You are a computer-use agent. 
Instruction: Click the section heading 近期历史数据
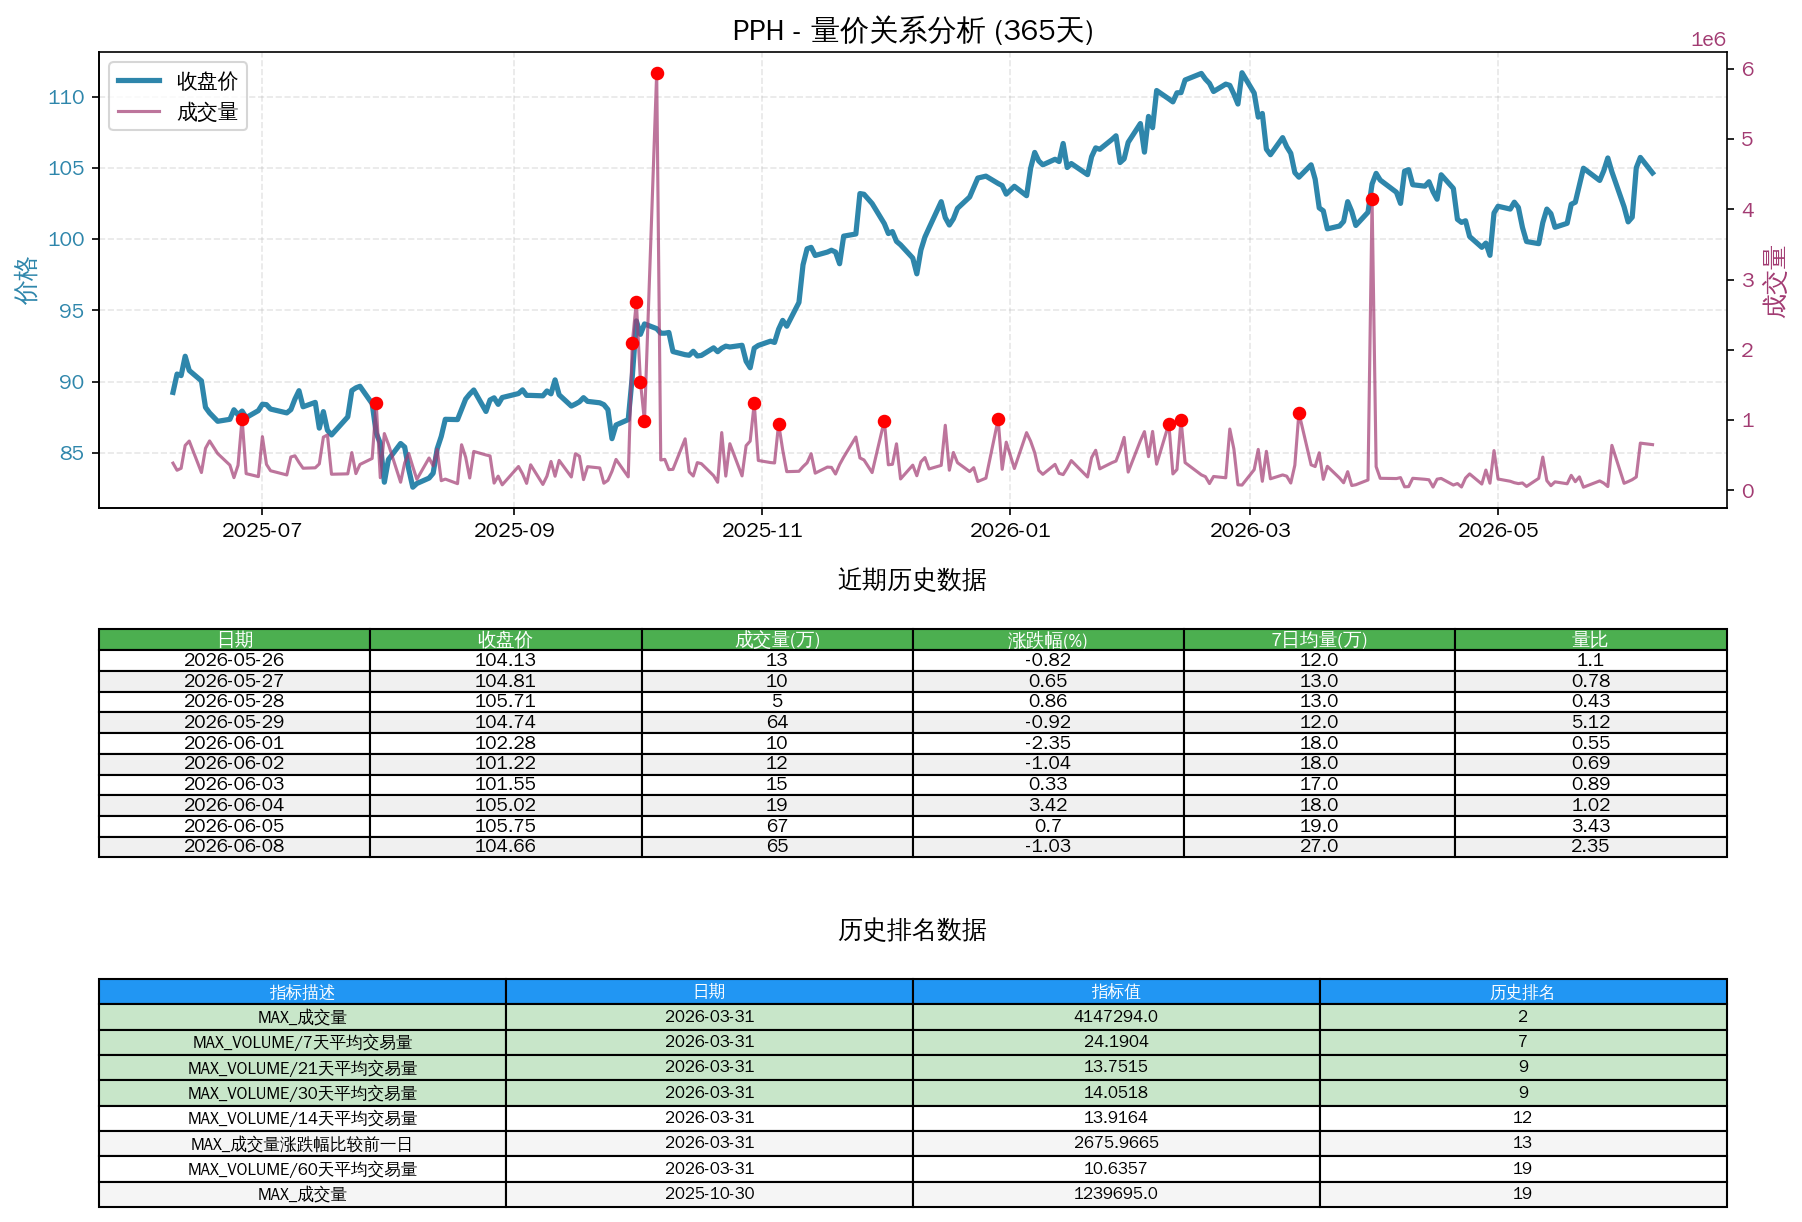[912, 580]
